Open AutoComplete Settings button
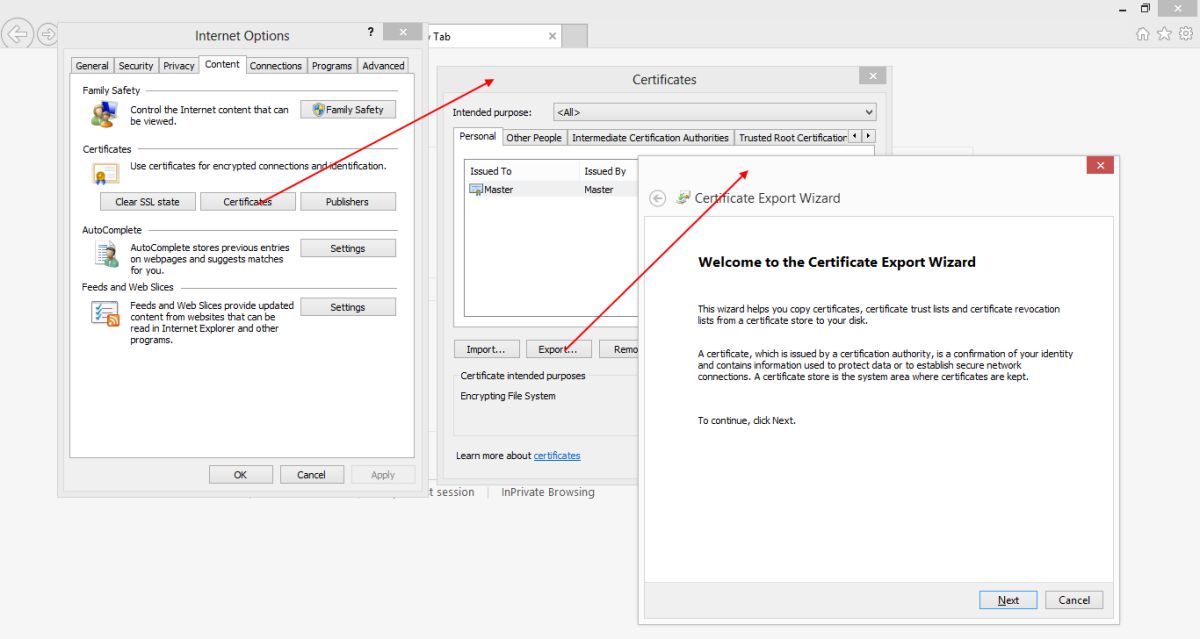 coord(348,248)
